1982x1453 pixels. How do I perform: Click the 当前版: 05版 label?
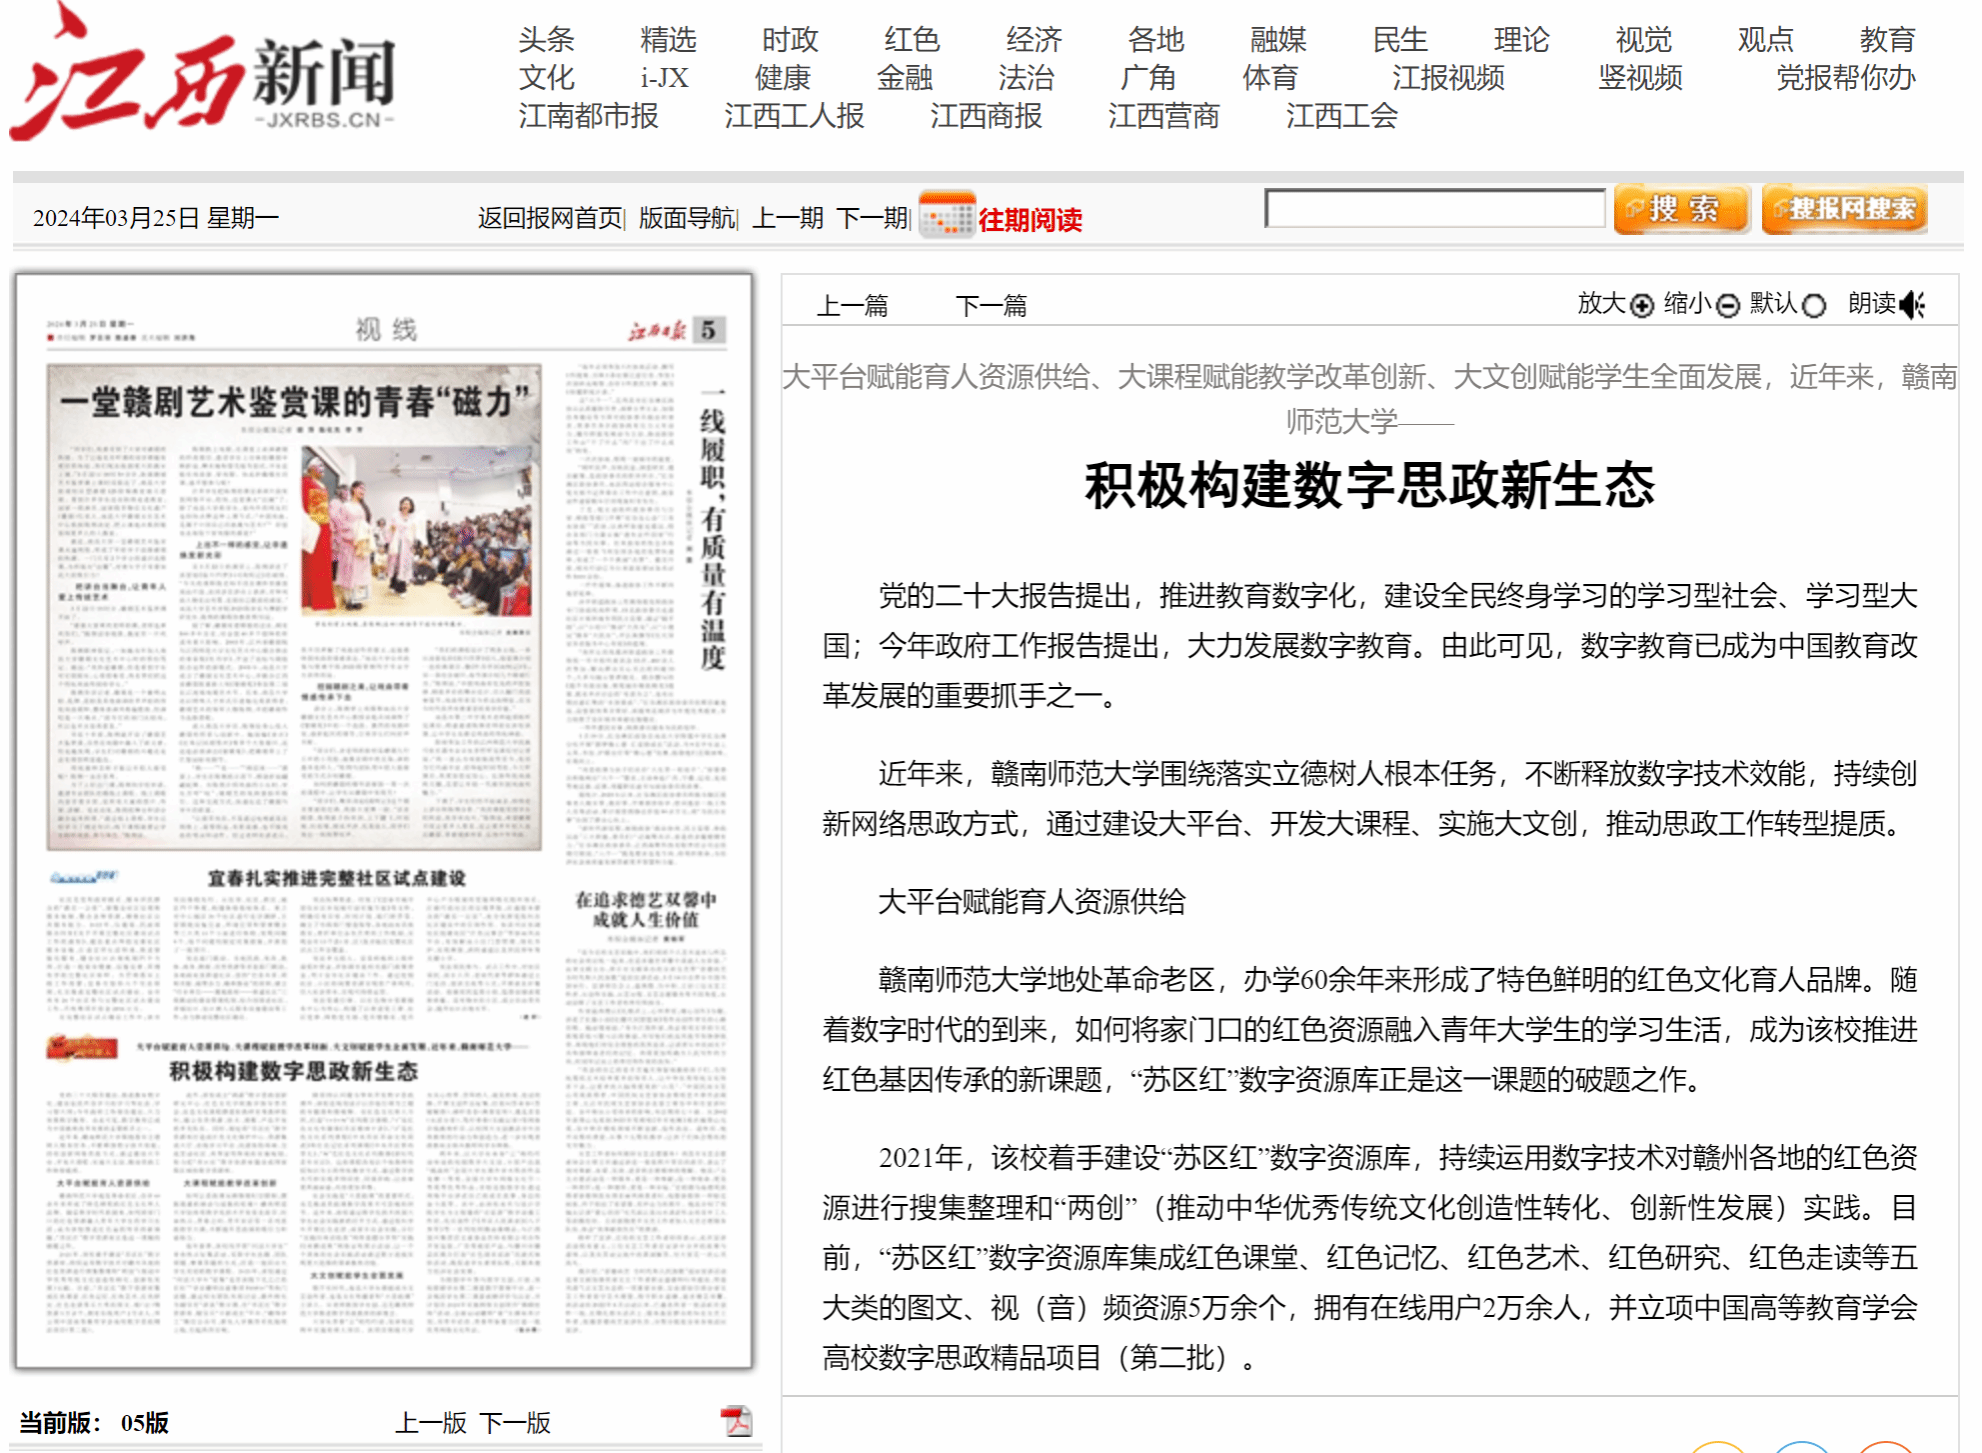coord(94,1423)
